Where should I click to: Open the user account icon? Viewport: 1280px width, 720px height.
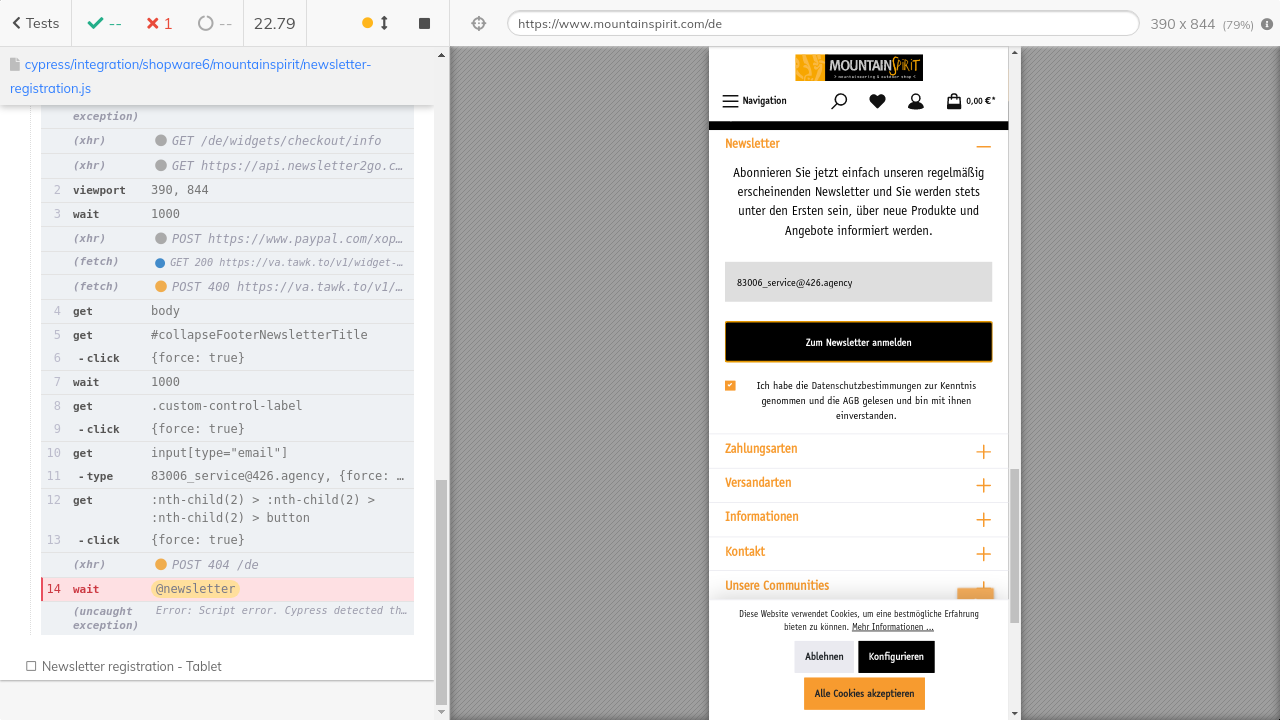click(915, 101)
